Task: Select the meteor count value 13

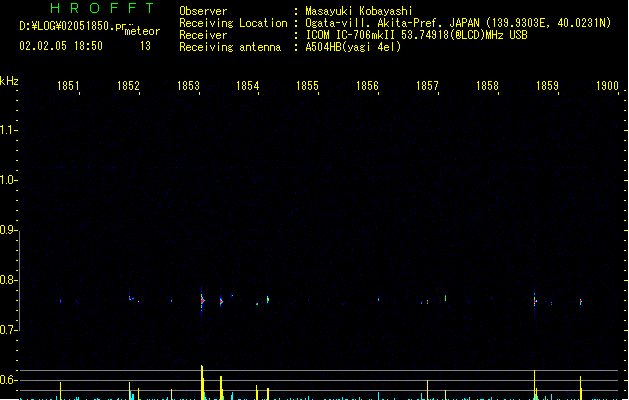Action: (x=145, y=46)
